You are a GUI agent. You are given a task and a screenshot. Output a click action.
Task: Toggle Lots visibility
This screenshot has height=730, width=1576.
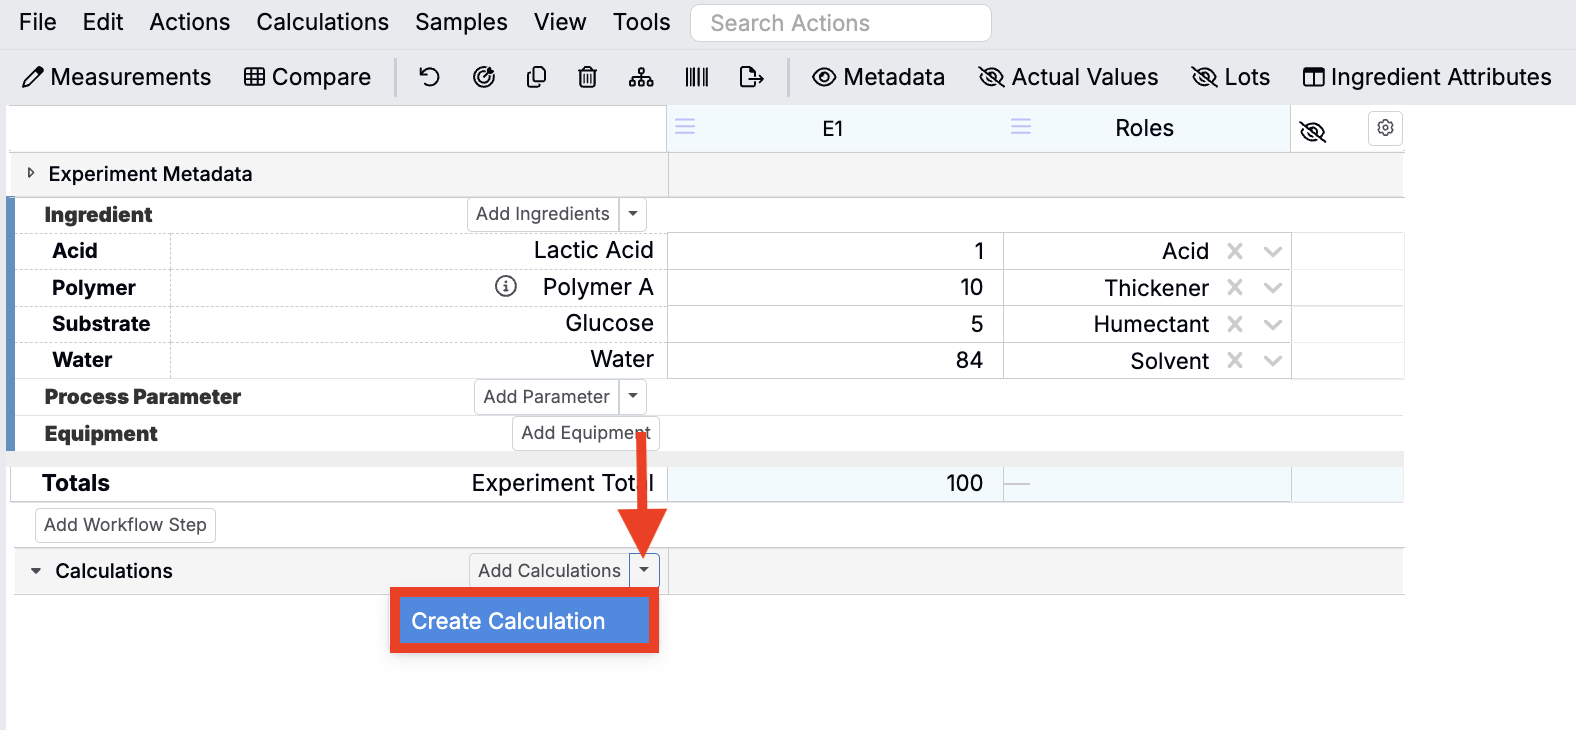coord(1230,77)
